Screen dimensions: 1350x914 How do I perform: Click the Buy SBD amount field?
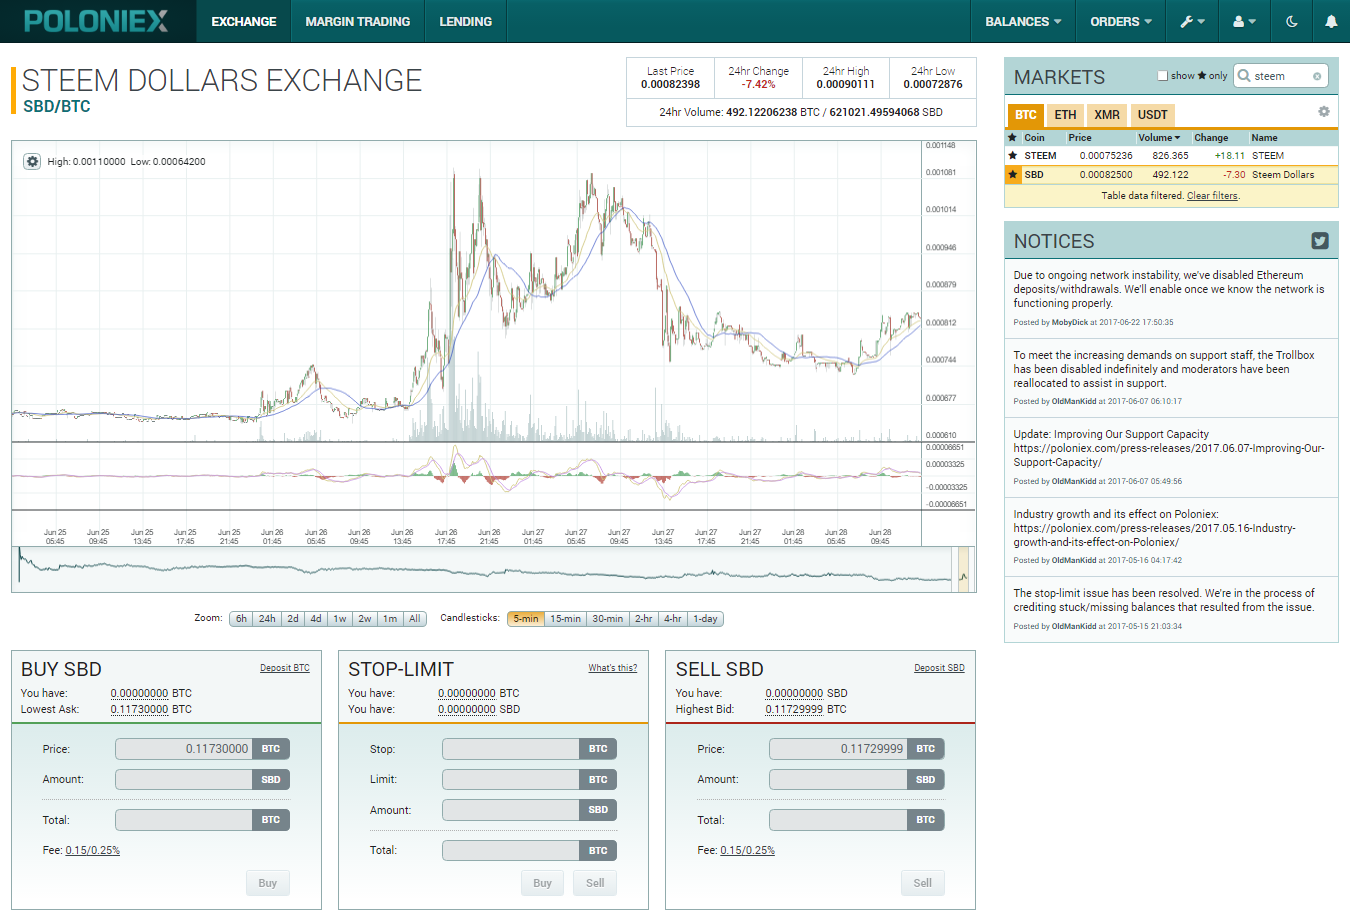(184, 780)
